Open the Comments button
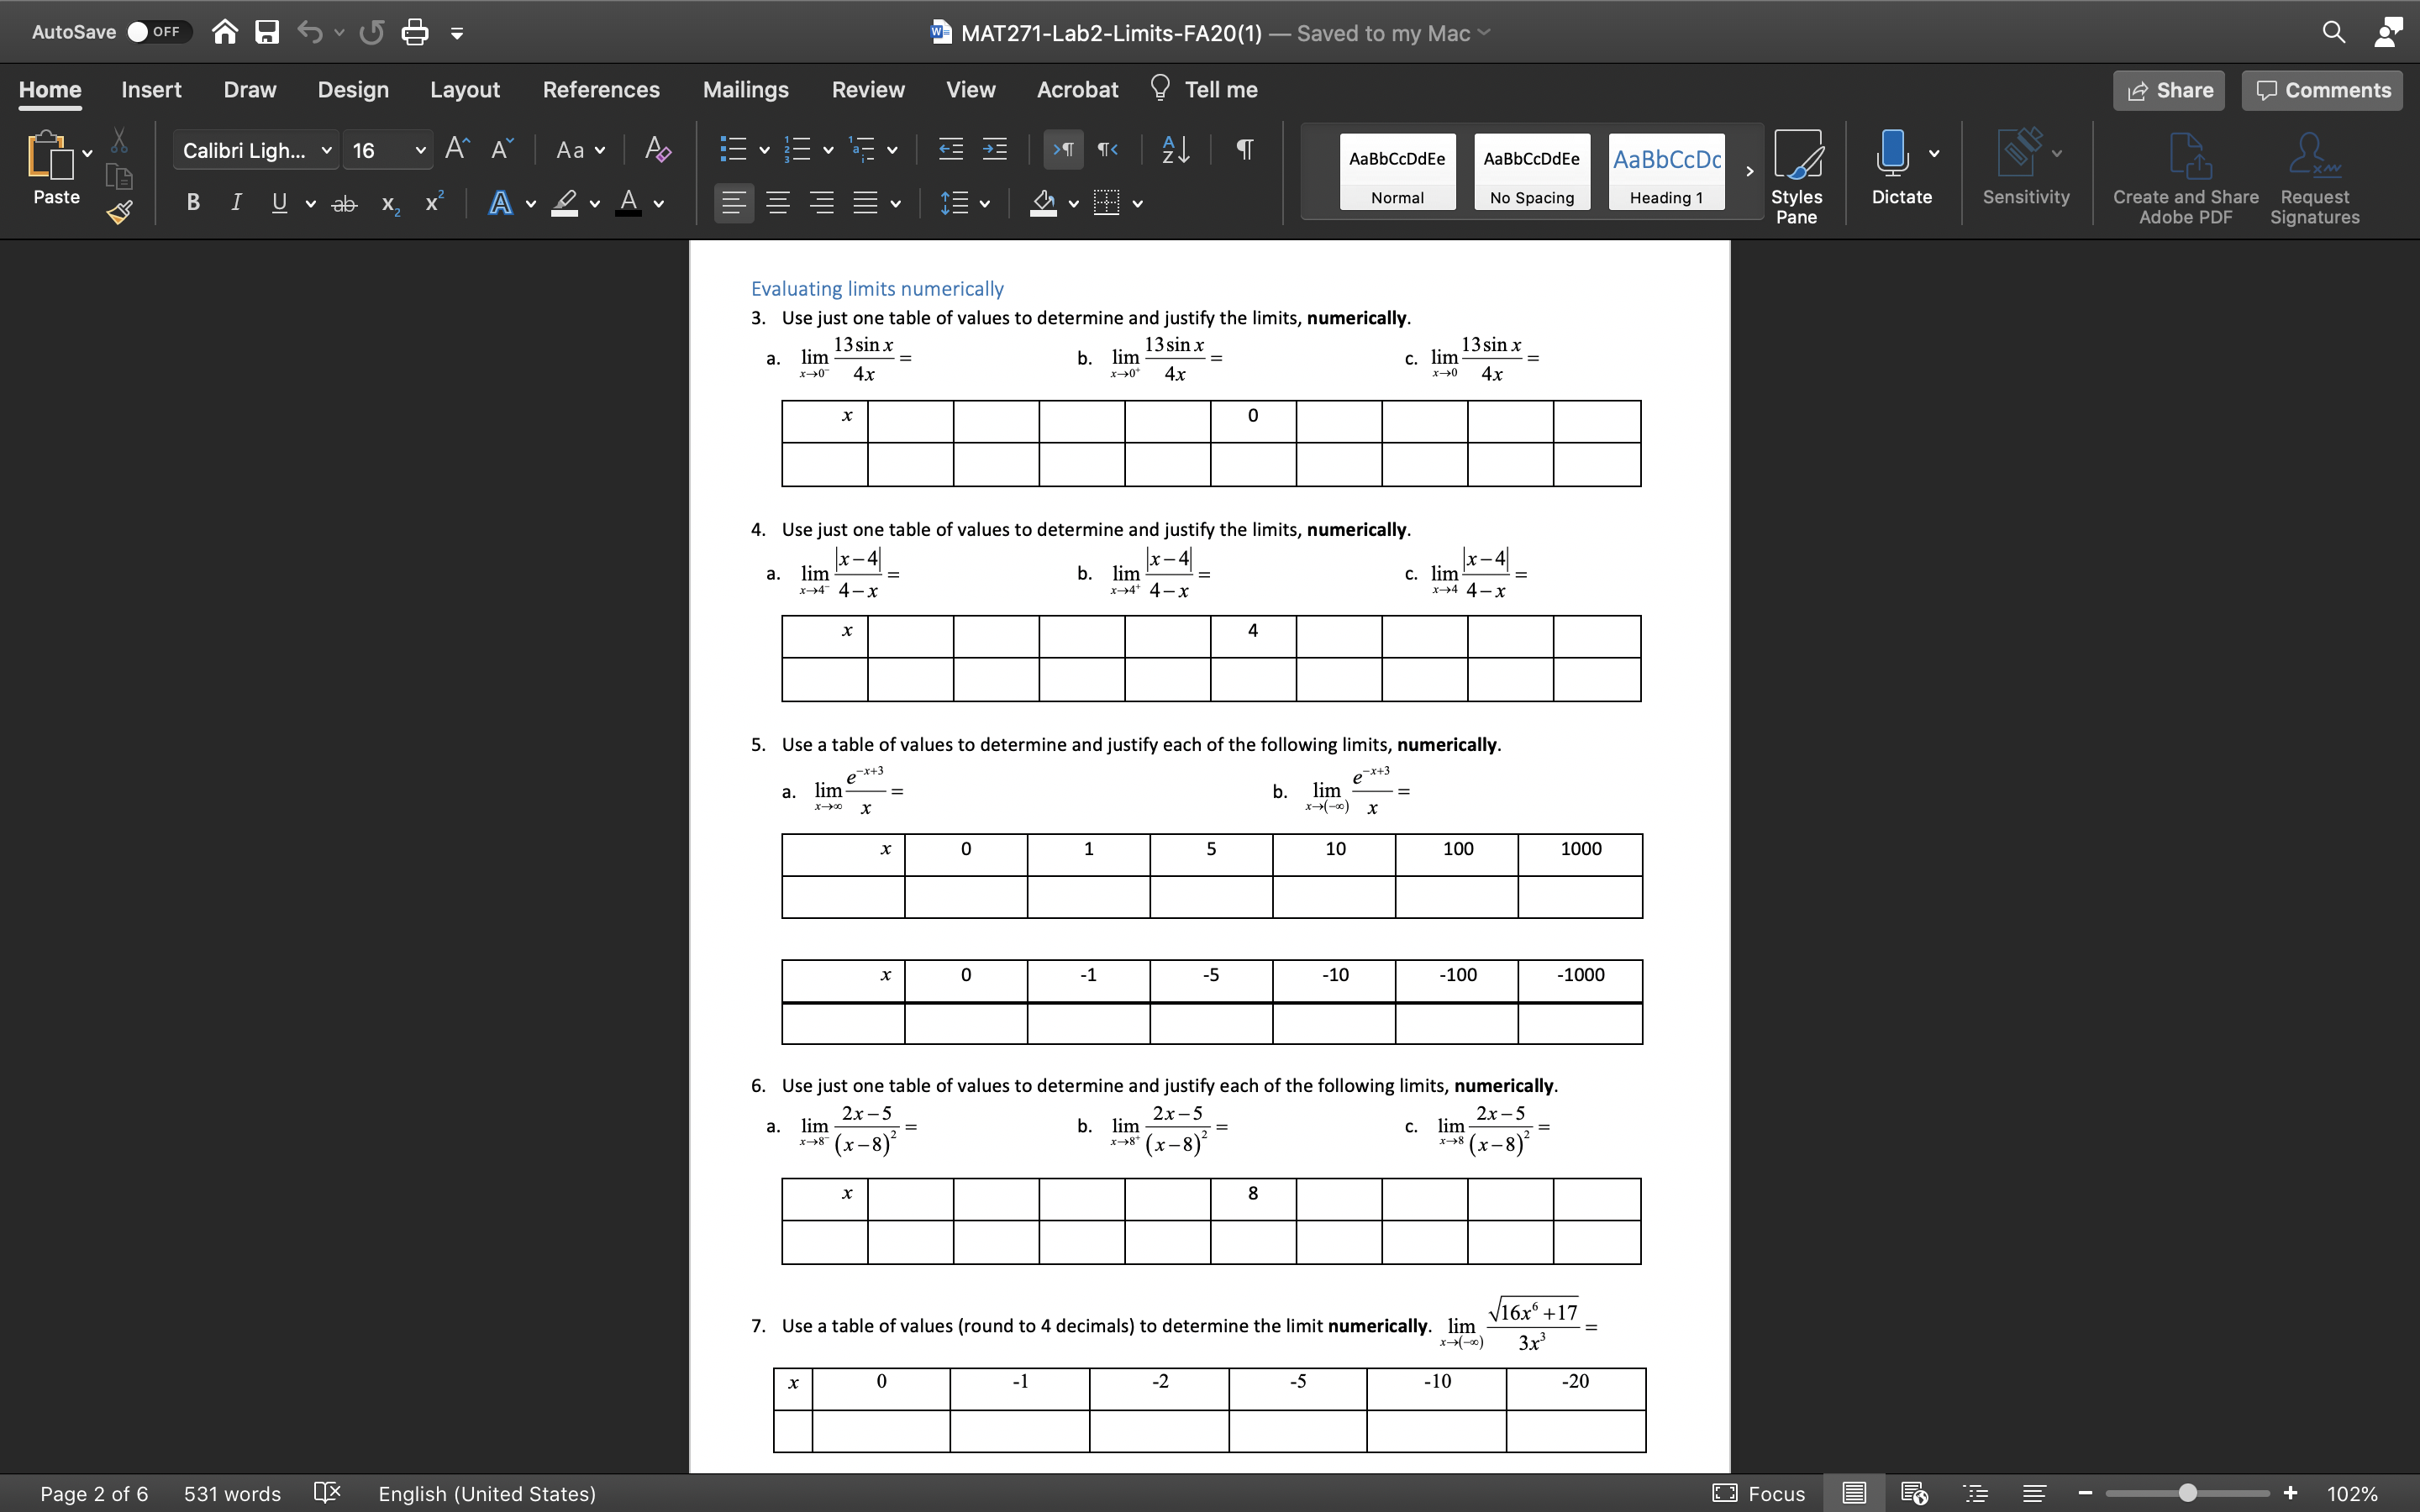Image resolution: width=2420 pixels, height=1512 pixels. (2322, 90)
